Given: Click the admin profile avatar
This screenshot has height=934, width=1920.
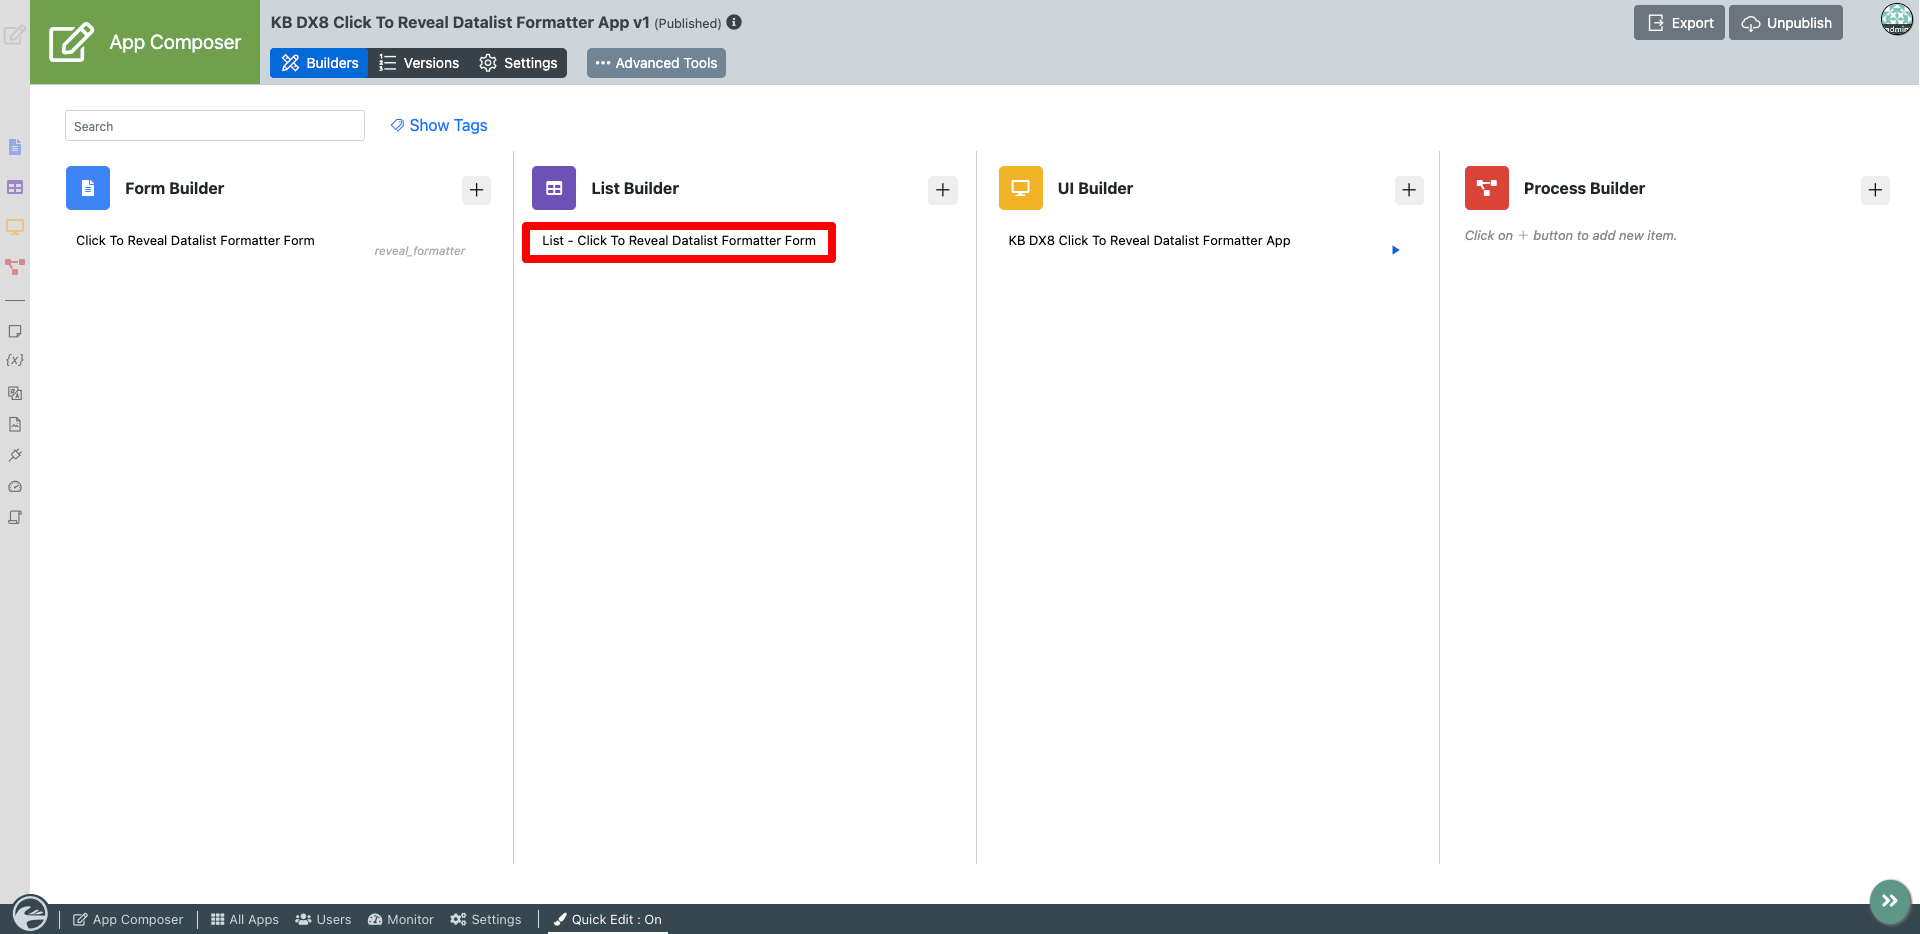Looking at the screenshot, I should [1896, 19].
